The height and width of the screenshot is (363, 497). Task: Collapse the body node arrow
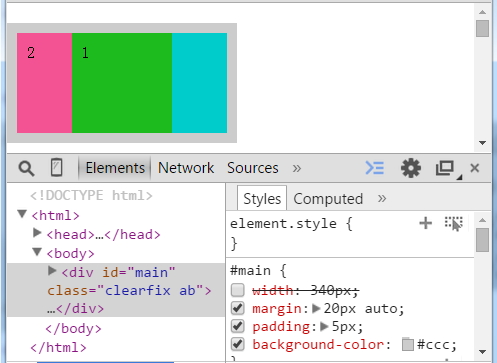[37, 252]
